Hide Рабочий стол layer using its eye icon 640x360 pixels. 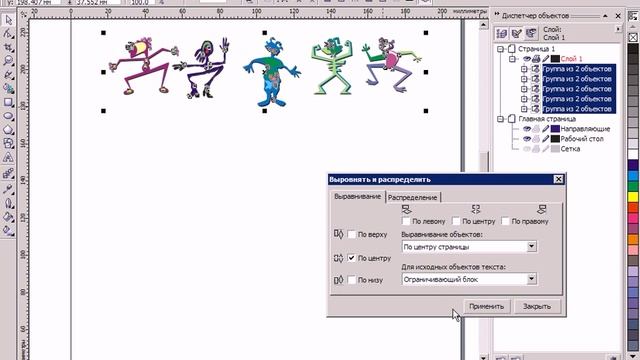527,139
